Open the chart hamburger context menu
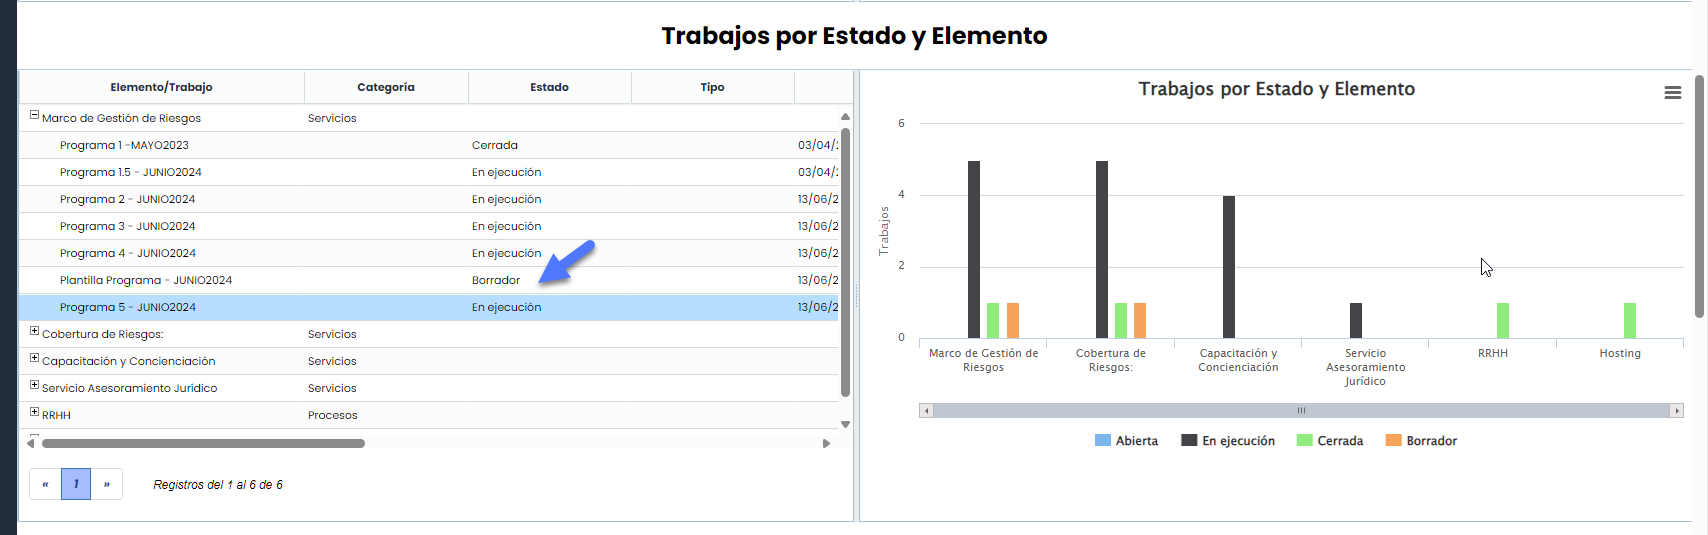Viewport: 1708px width, 535px height. point(1672,92)
